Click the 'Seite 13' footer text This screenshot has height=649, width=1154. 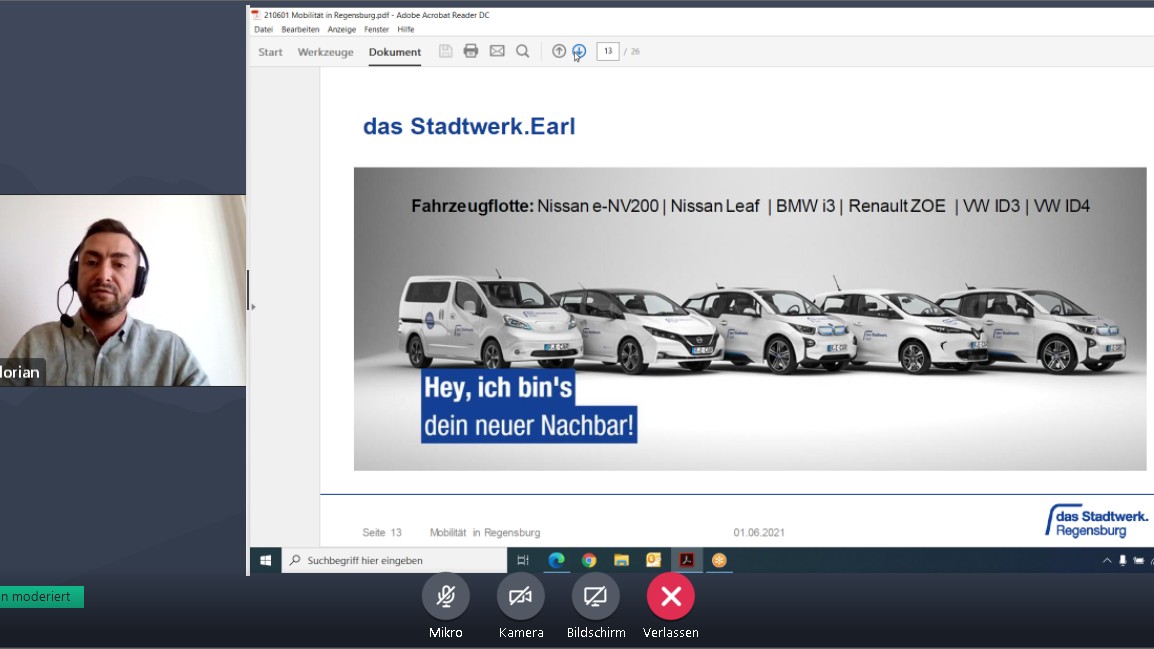click(x=382, y=532)
